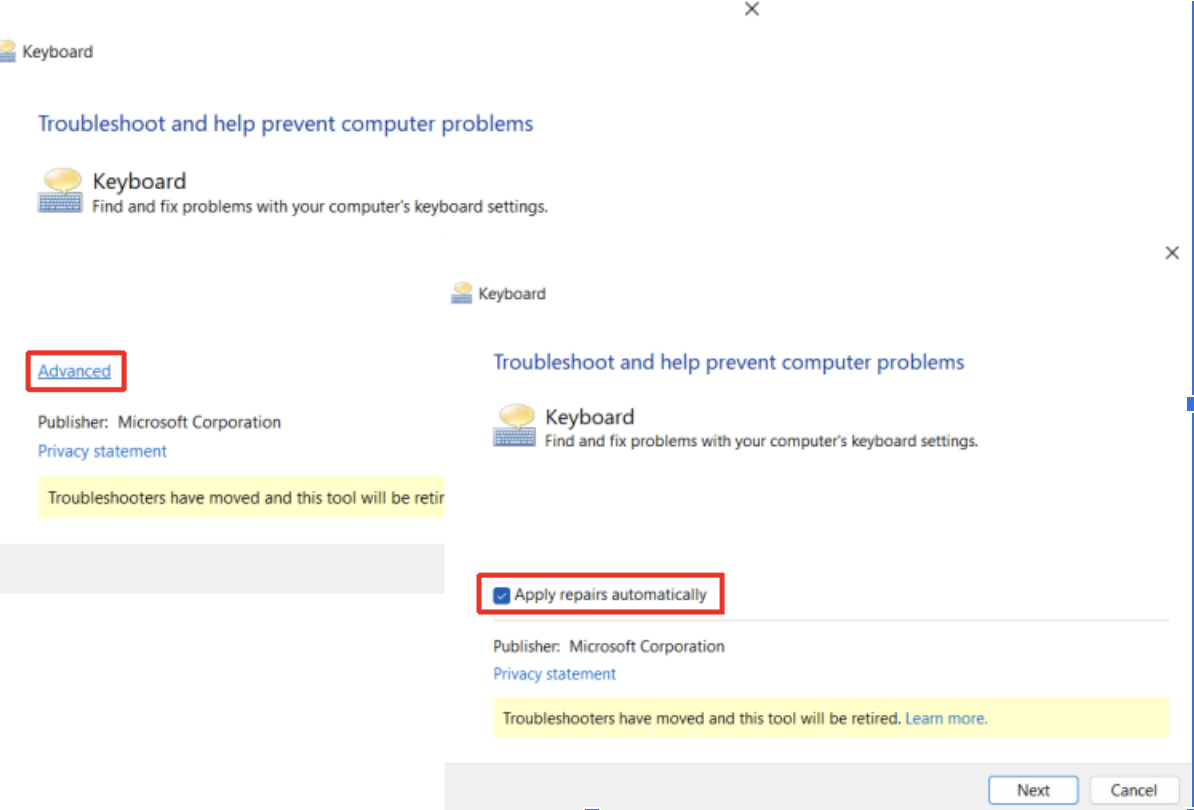
Task: Click the blue marker on the right edge
Action: point(1189,402)
